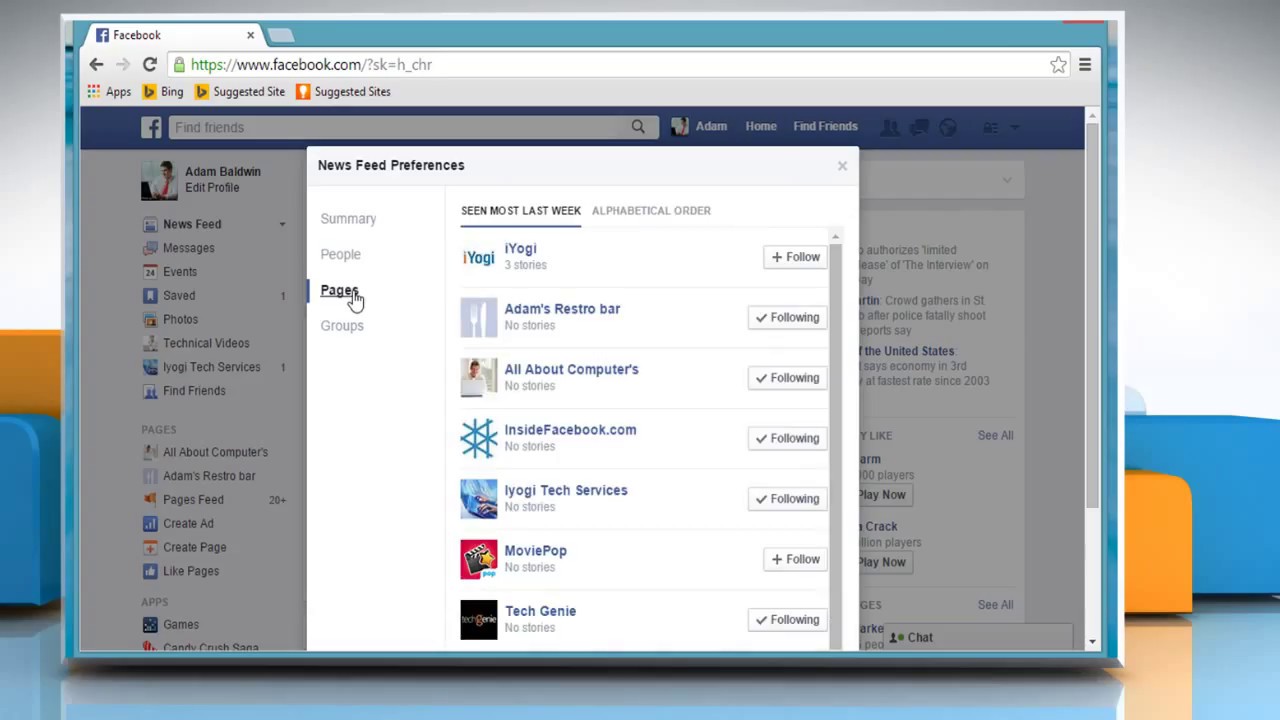Reload the page with refresh icon
This screenshot has height=720, width=1280.
click(149, 65)
